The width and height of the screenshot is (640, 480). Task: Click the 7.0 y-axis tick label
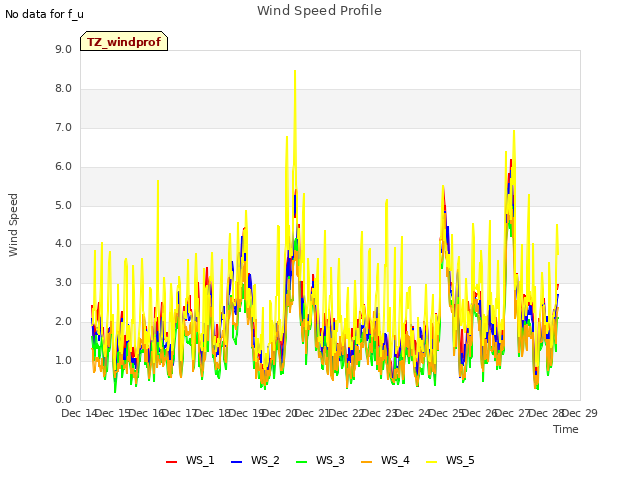click(63, 128)
